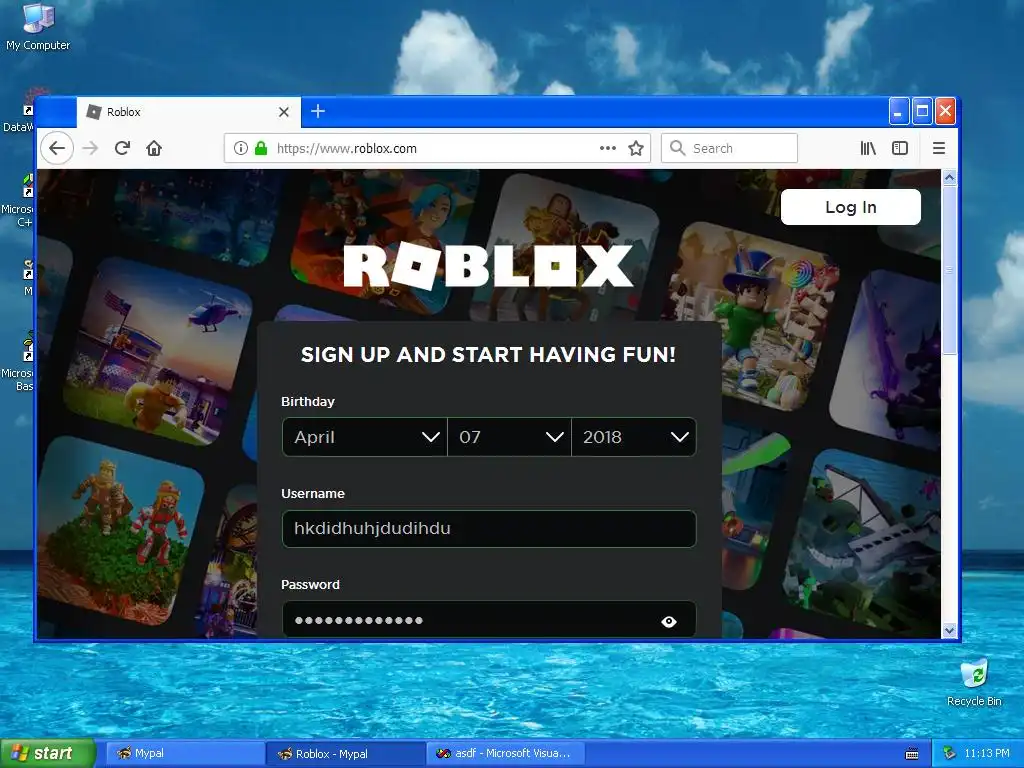Open the My Computer desktop icon
The height and width of the screenshot is (768, 1024).
38,27
